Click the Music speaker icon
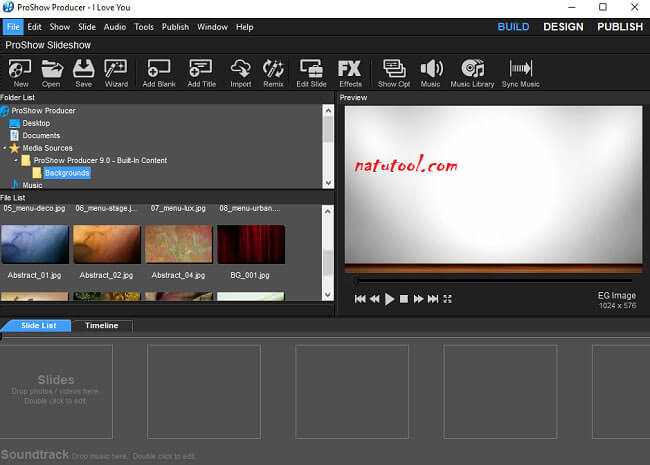Screen dimensions: 650x465 point(431,73)
